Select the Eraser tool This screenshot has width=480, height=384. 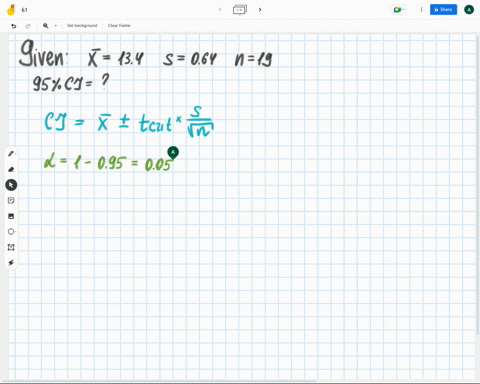[x=11, y=169]
